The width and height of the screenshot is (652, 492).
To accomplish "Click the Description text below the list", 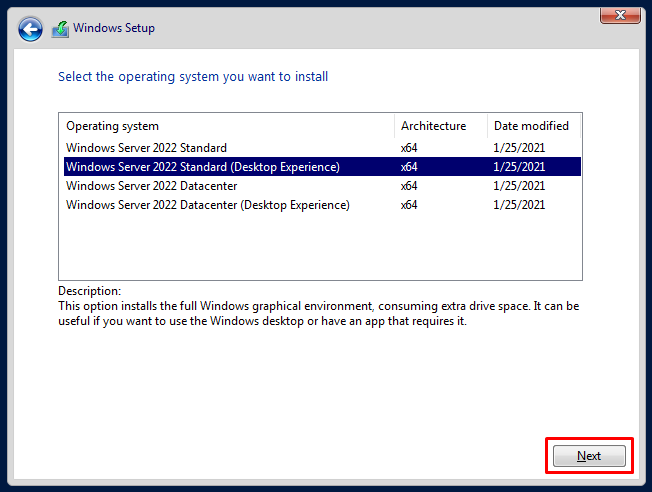I will 319,314.
